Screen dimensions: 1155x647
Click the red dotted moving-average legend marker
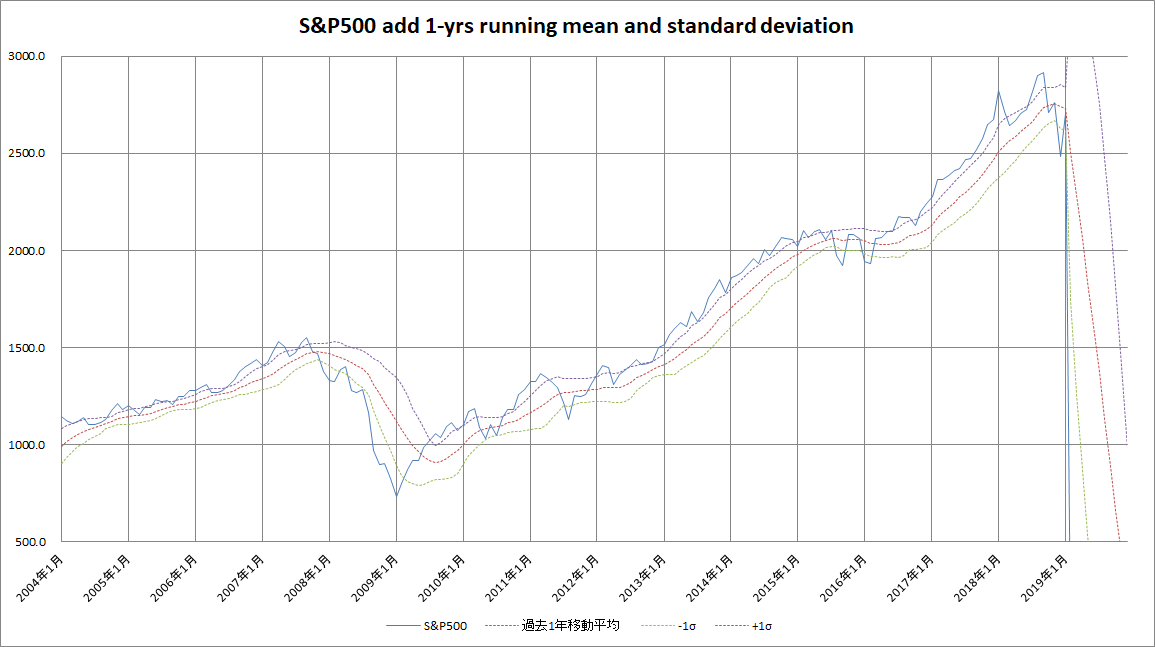pyautogui.click(x=502, y=626)
